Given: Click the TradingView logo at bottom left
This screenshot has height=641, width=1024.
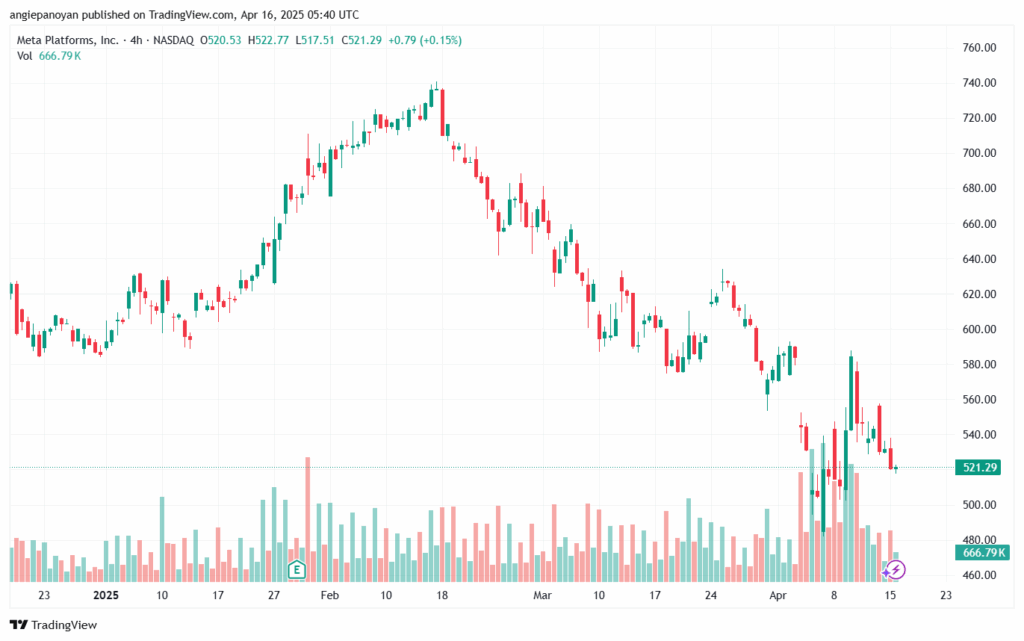Looking at the screenshot, I should pos(54,625).
